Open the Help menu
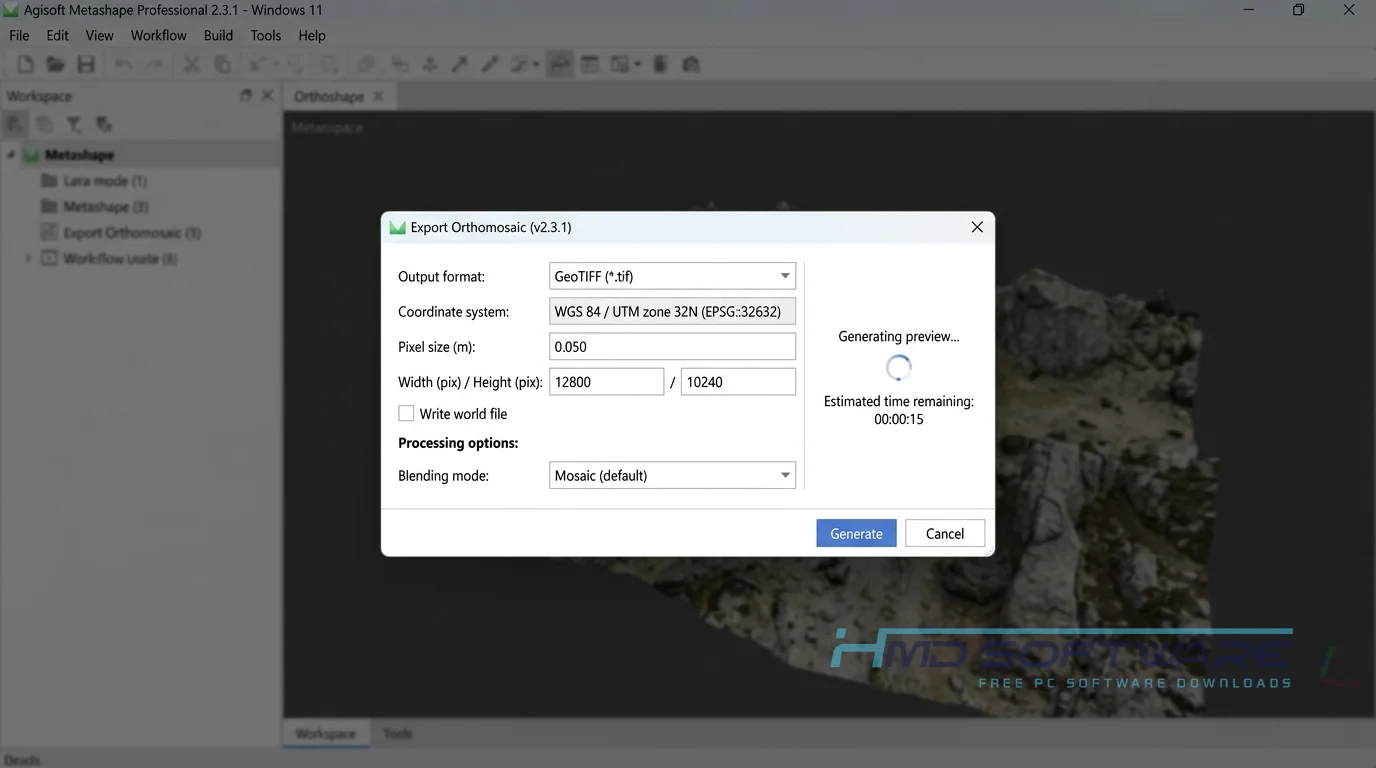This screenshot has width=1376, height=768. (x=312, y=35)
